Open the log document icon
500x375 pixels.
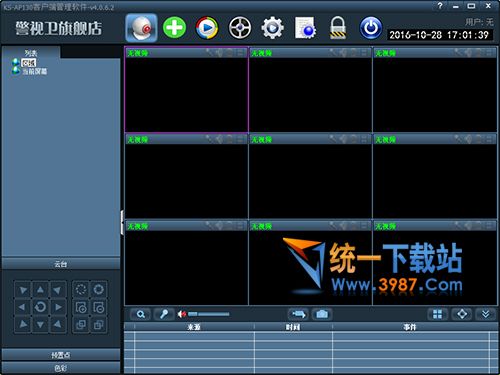click(305, 28)
